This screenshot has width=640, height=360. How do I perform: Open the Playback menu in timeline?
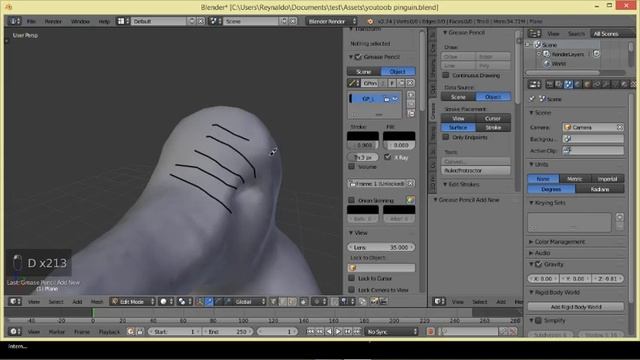coord(109,332)
